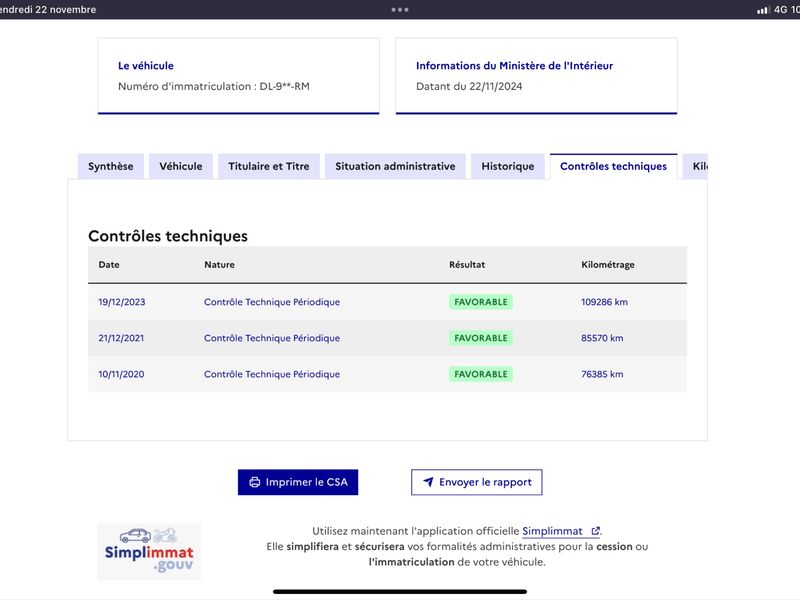This screenshot has width=800, height=600.
Task: Select the Situation administrative tab
Action: click(395, 166)
